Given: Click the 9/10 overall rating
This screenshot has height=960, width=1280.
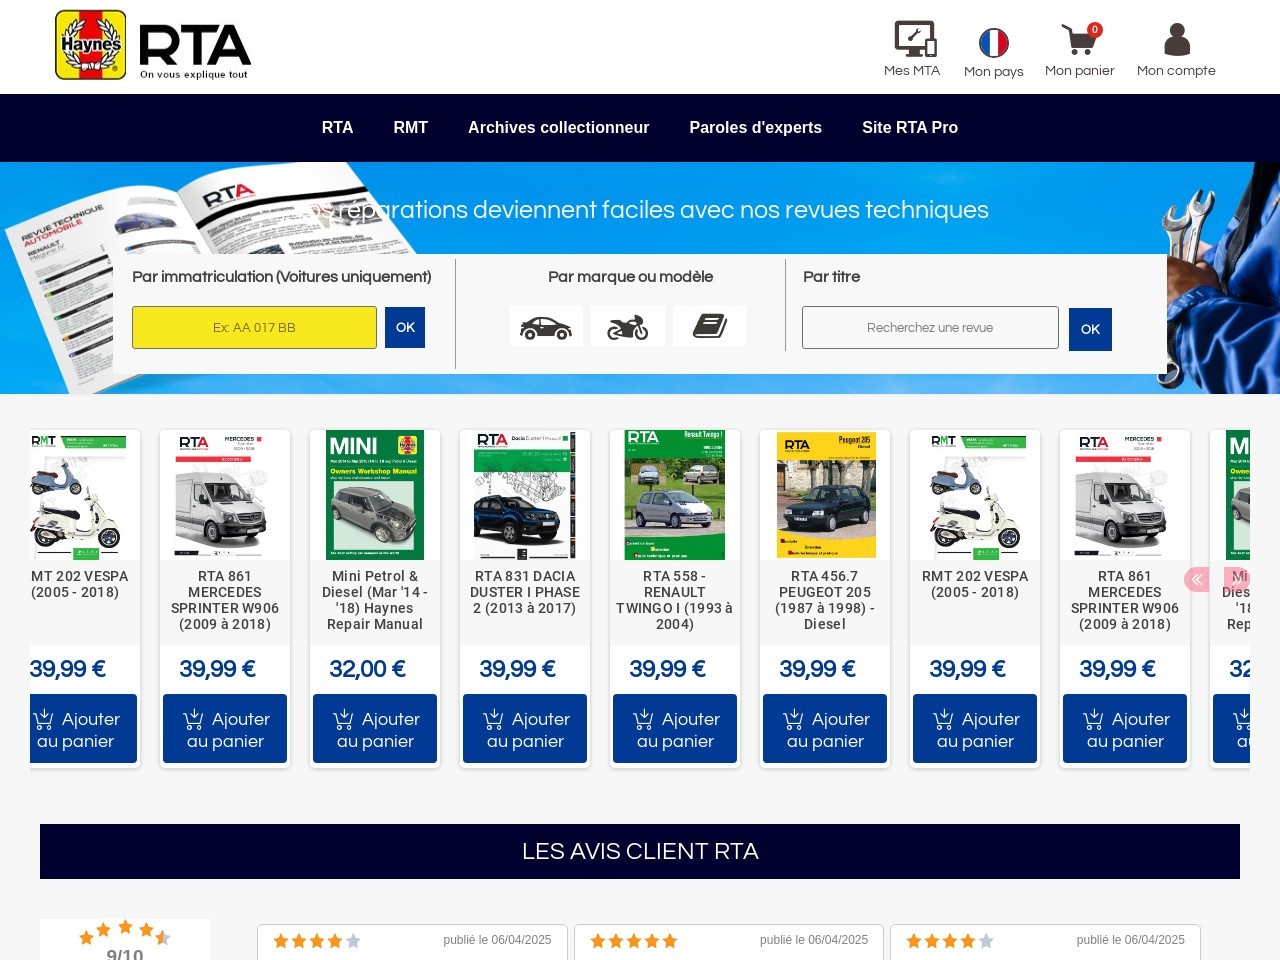Looking at the screenshot, I should coord(125,954).
